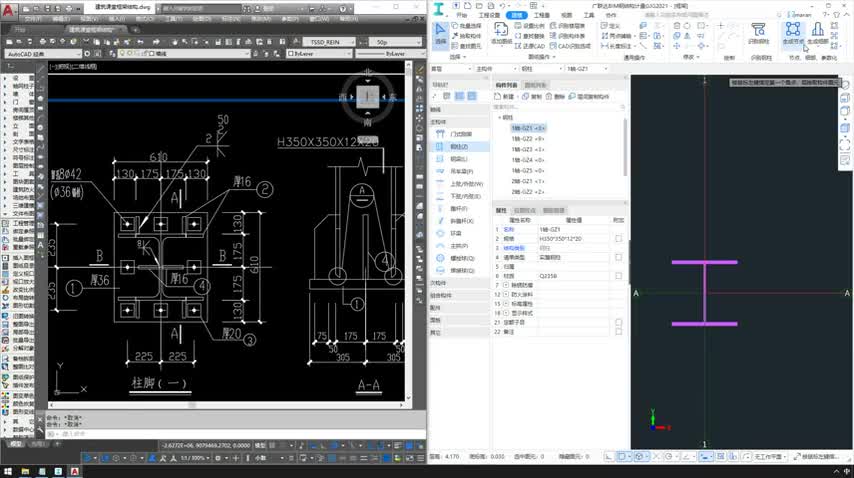Open the AutoCAD application menu logo
This screenshot has height=478, width=854.
(x=9, y=10)
